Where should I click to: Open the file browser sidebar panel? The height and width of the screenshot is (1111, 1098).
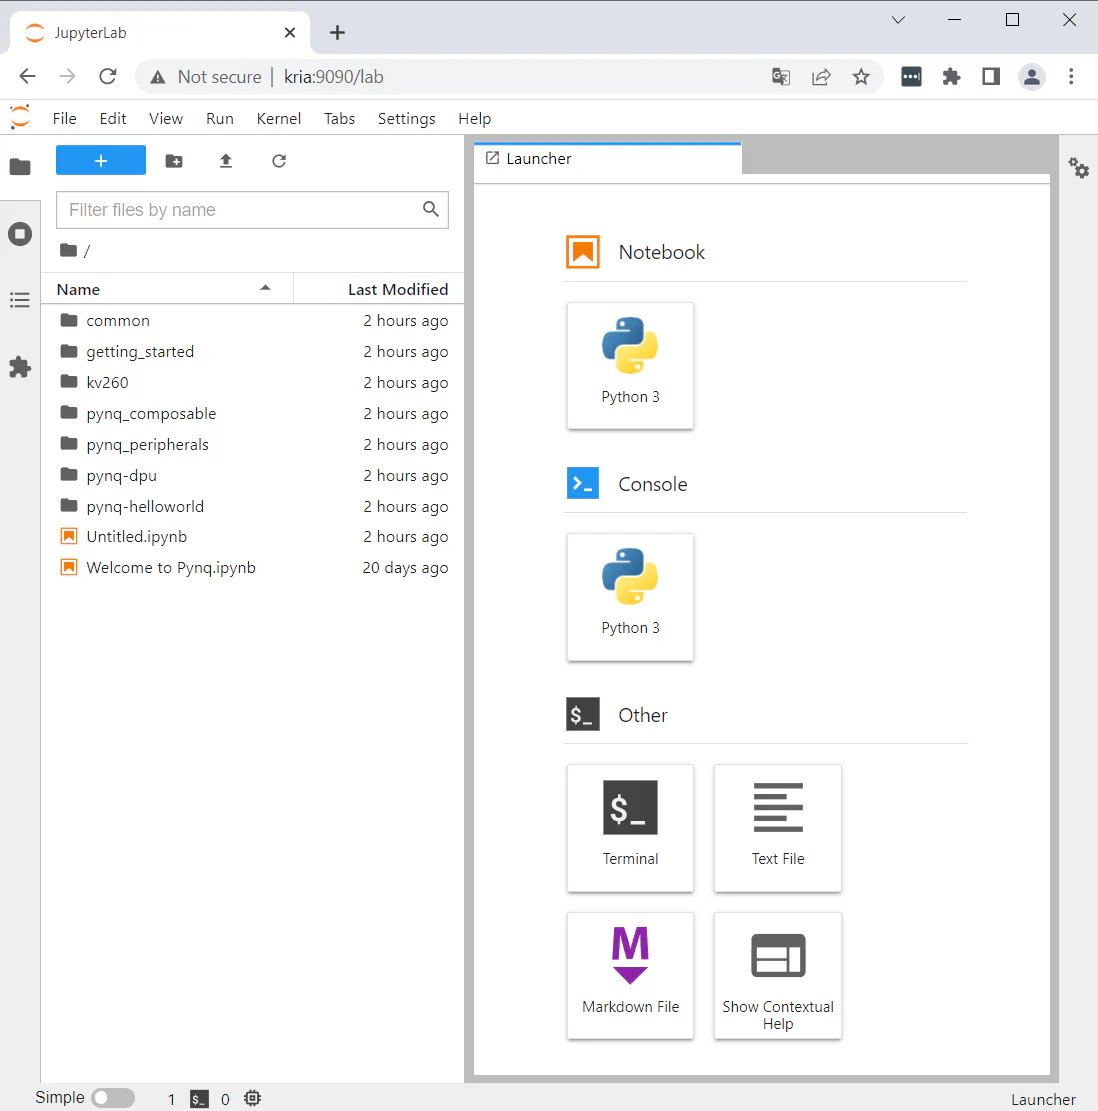(20, 166)
